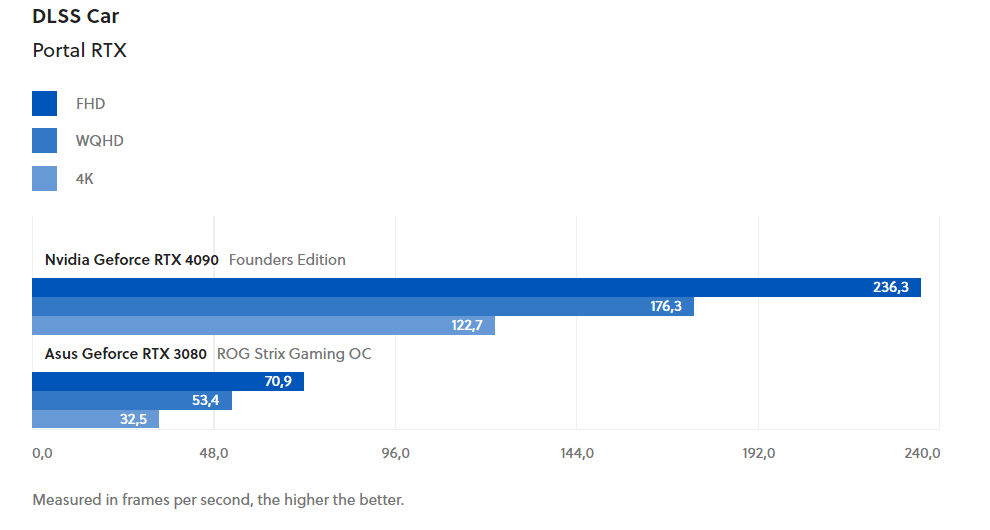Viewport: 990px width, 530px height.
Task: Select the RTX 4090 FHD bar 236,3
Action: [x=476, y=287]
